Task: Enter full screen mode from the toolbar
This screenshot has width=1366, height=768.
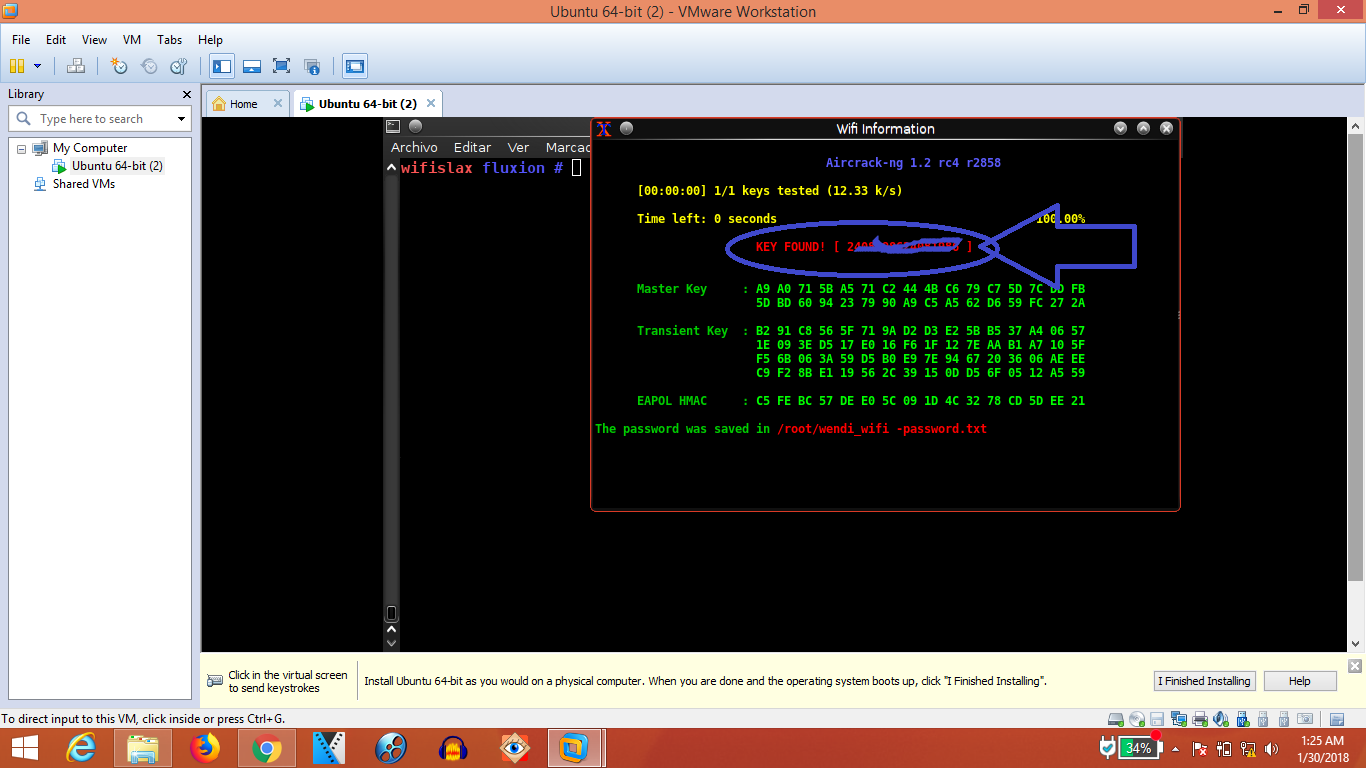Action: (x=282, y=66)
